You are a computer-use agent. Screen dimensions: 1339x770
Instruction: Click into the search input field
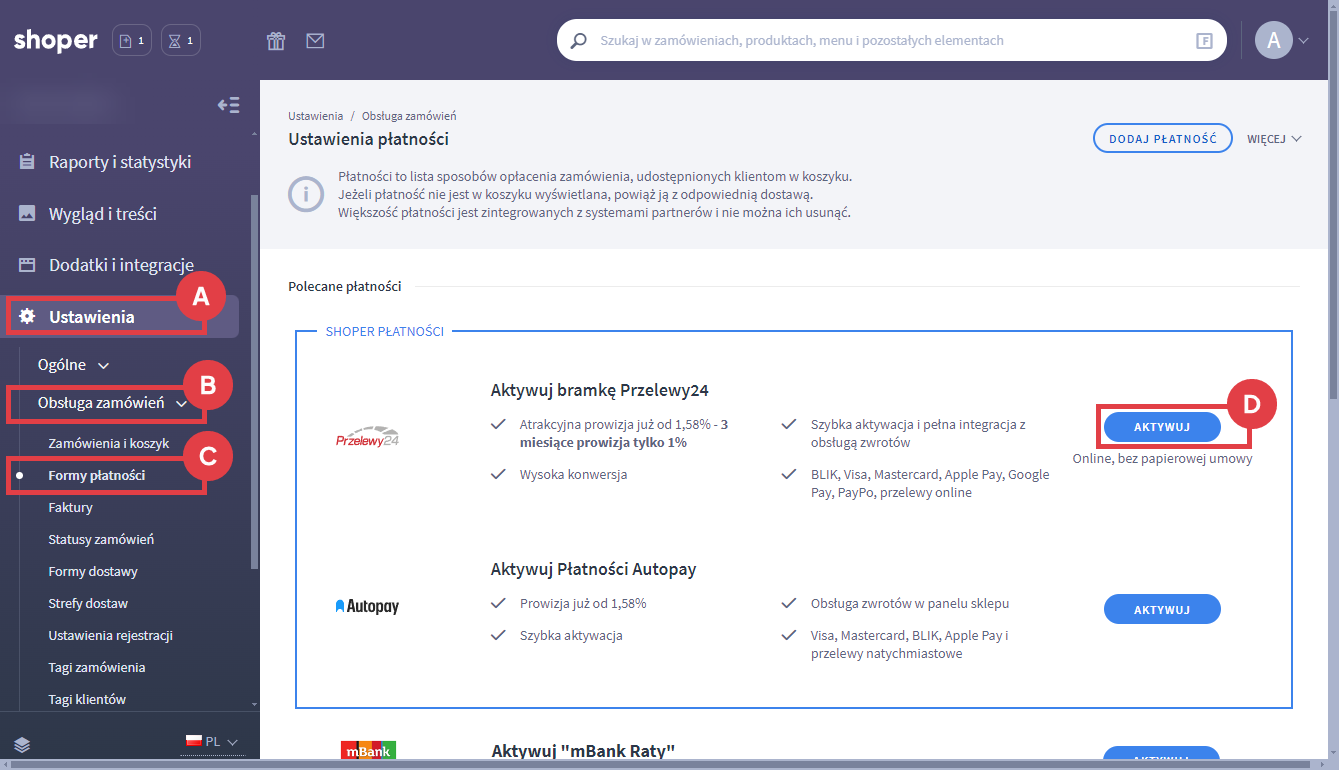[890, 41]
